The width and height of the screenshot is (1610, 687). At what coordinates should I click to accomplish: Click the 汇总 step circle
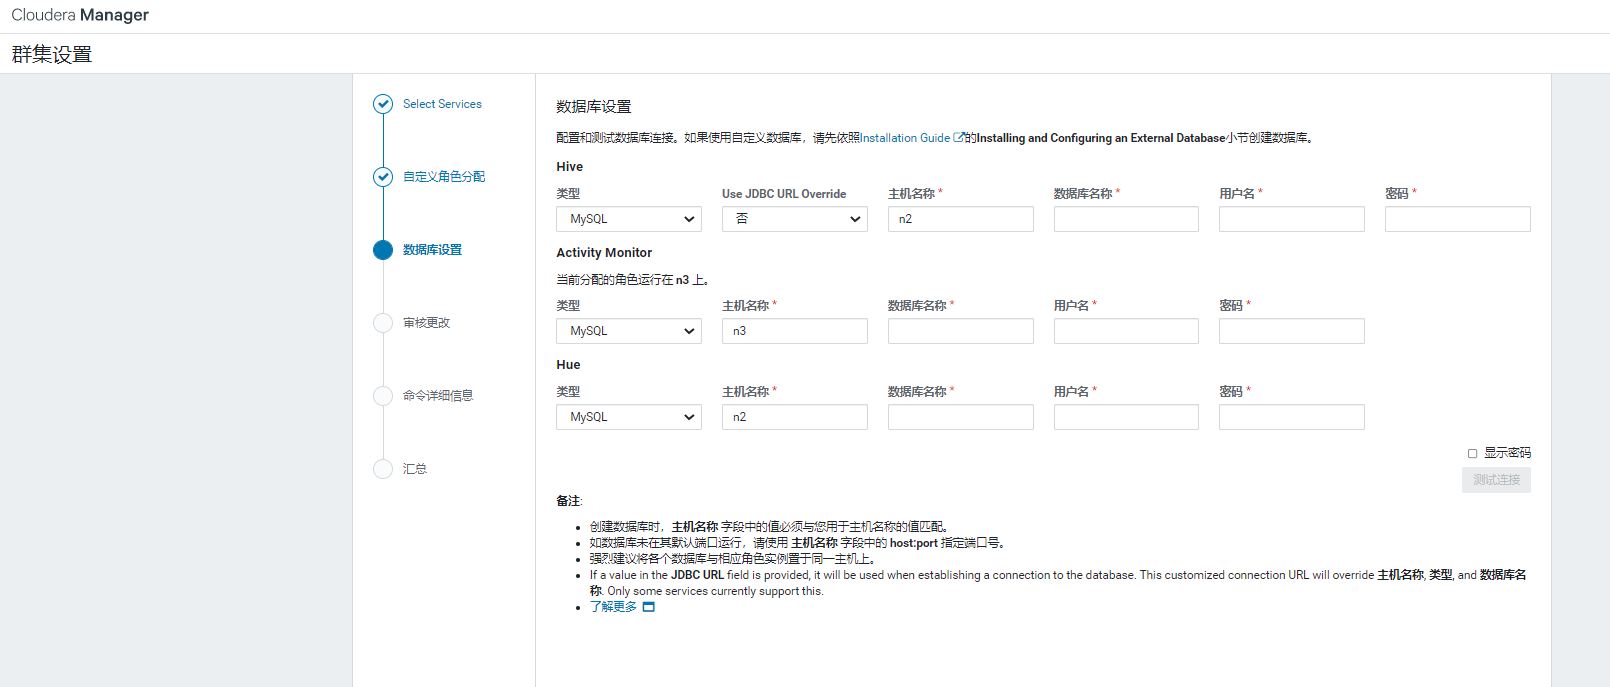pos(383,469)
